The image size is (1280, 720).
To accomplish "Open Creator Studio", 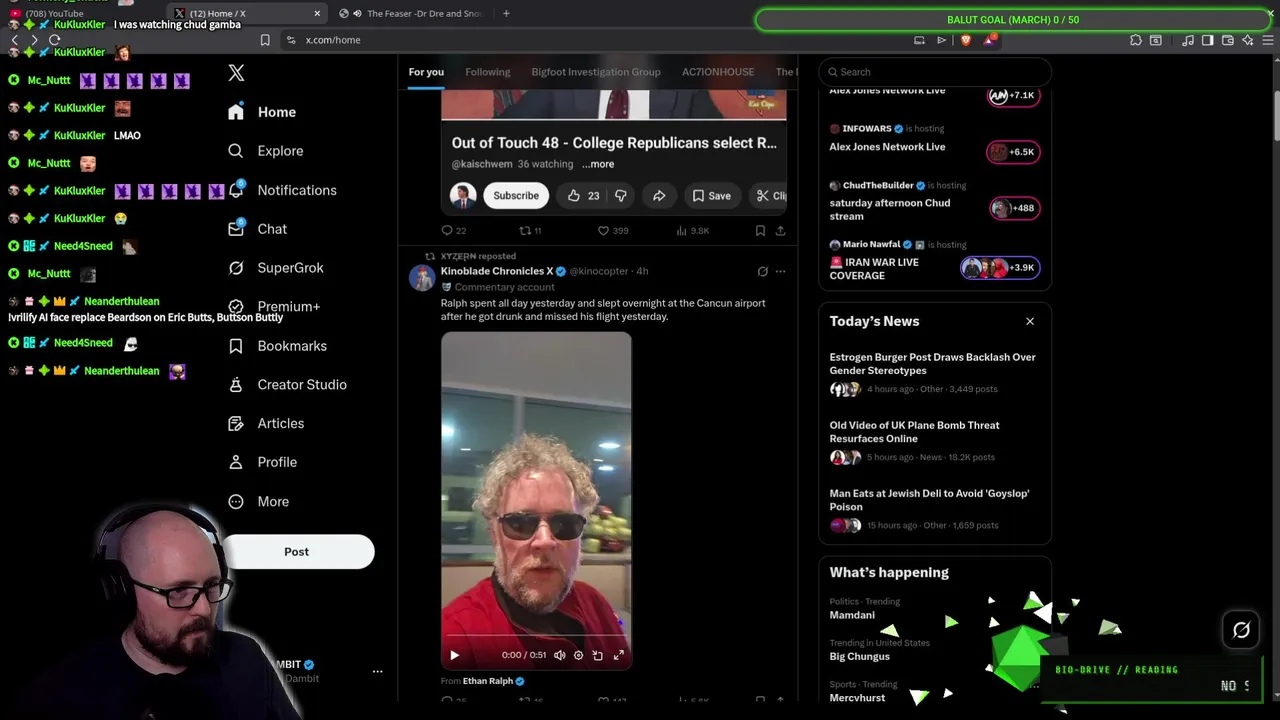I will (287, 385).
